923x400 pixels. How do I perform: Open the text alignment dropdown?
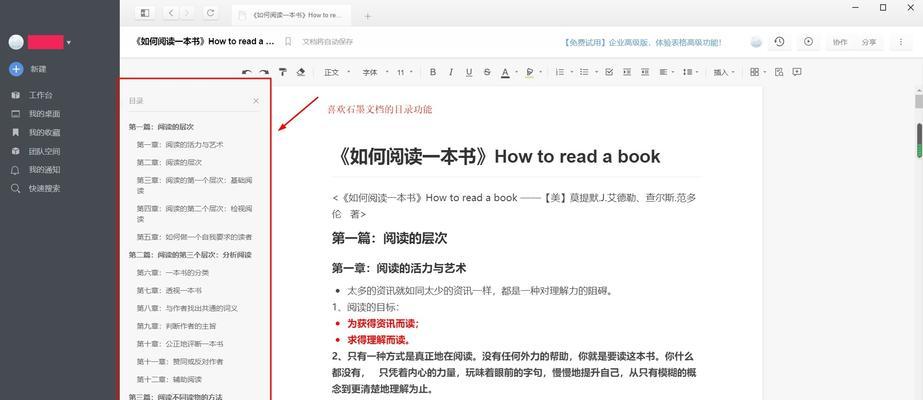(666, 72)
